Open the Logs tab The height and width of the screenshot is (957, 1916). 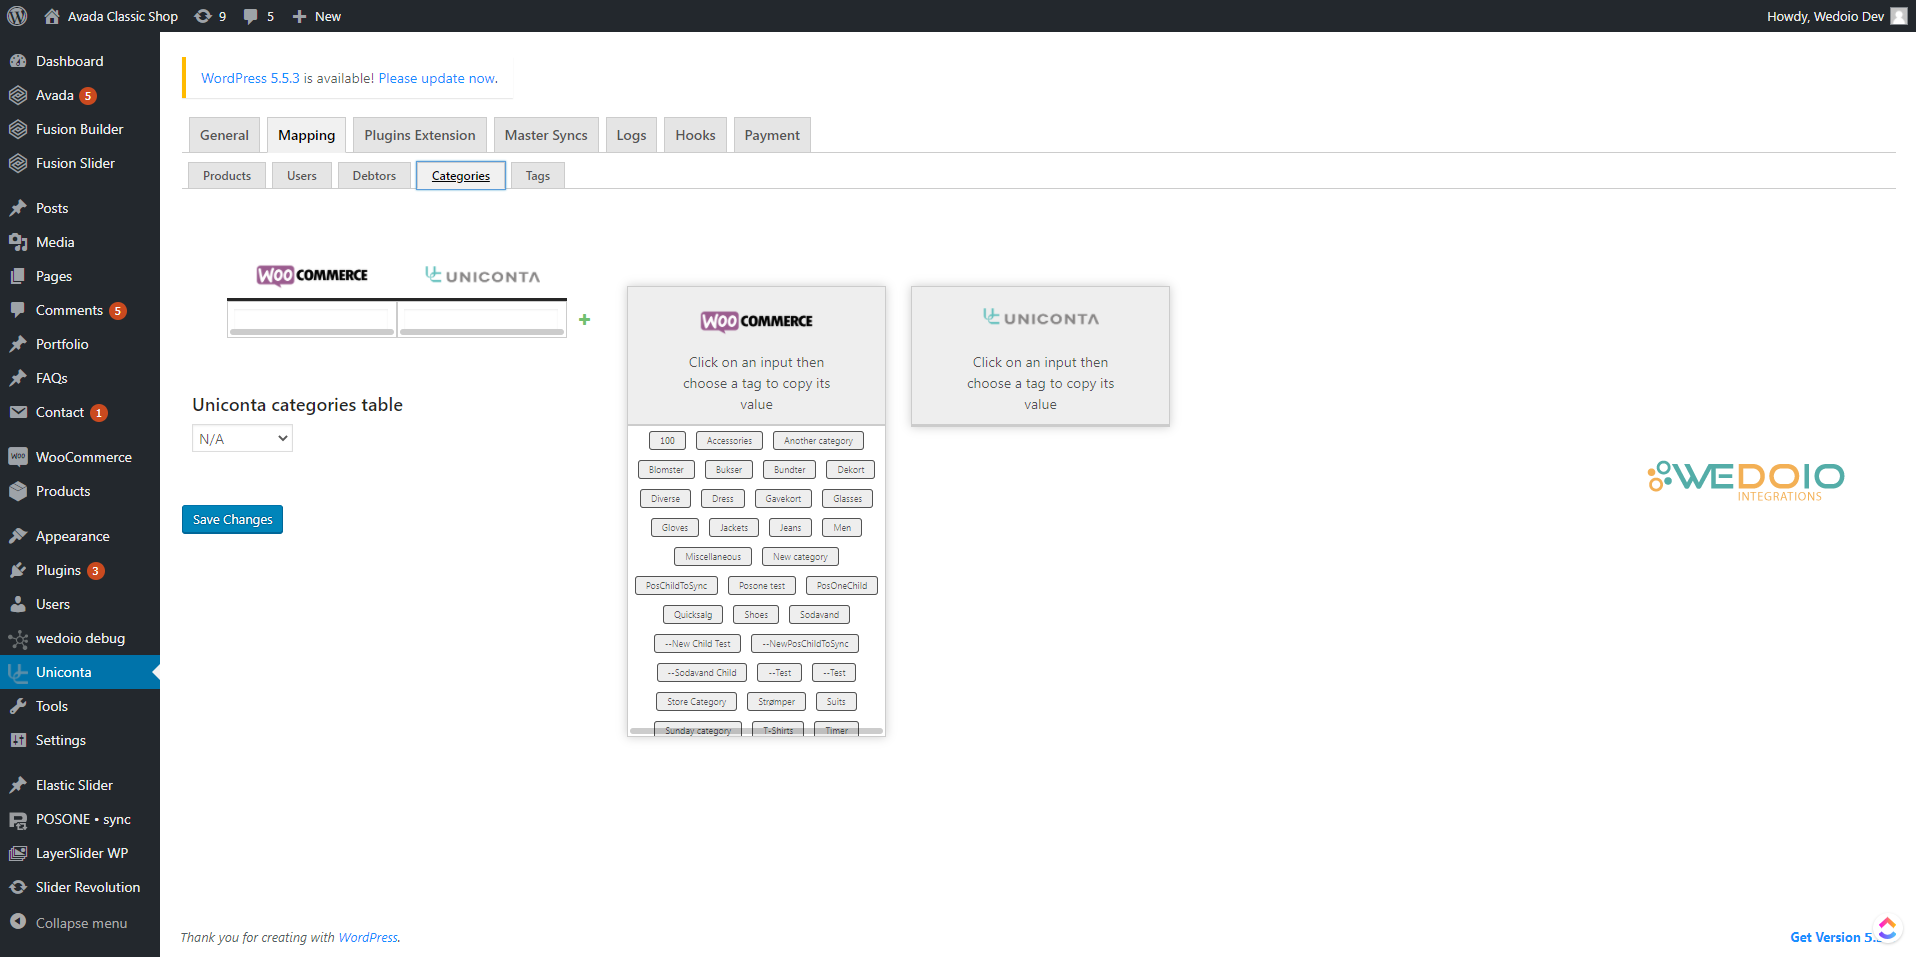point(631,135)
